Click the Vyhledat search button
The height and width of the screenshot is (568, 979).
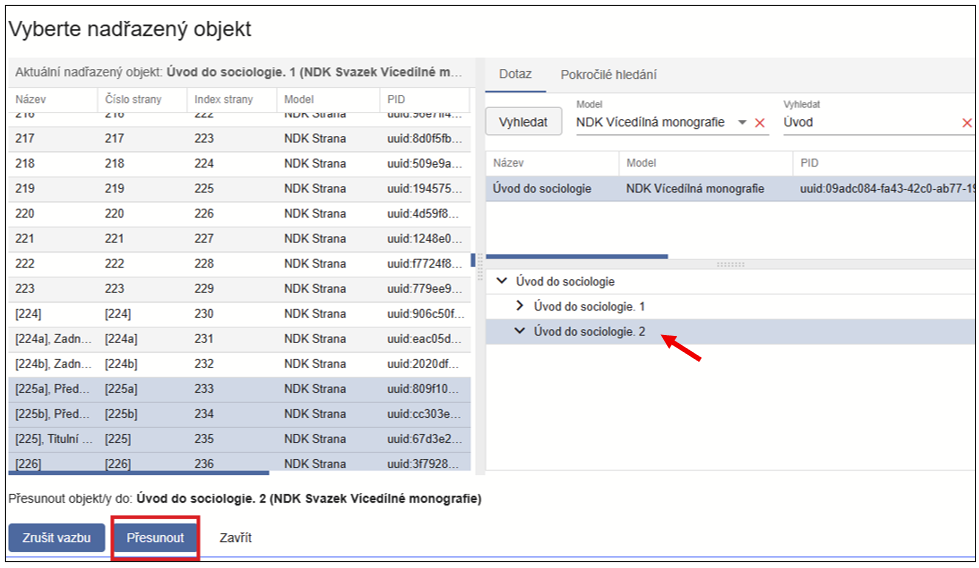523,122
